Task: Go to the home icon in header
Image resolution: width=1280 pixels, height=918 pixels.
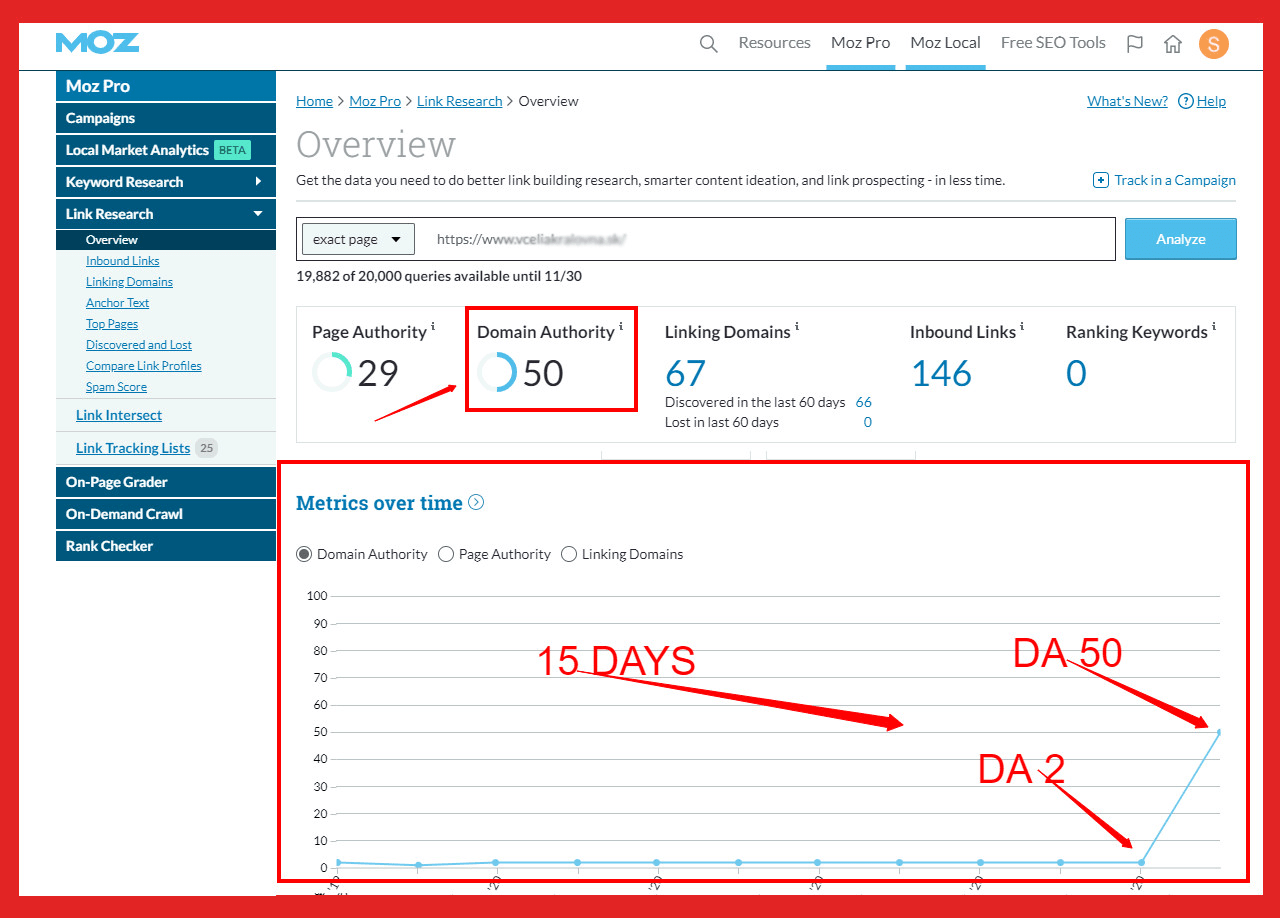Action: (1173, 44)
